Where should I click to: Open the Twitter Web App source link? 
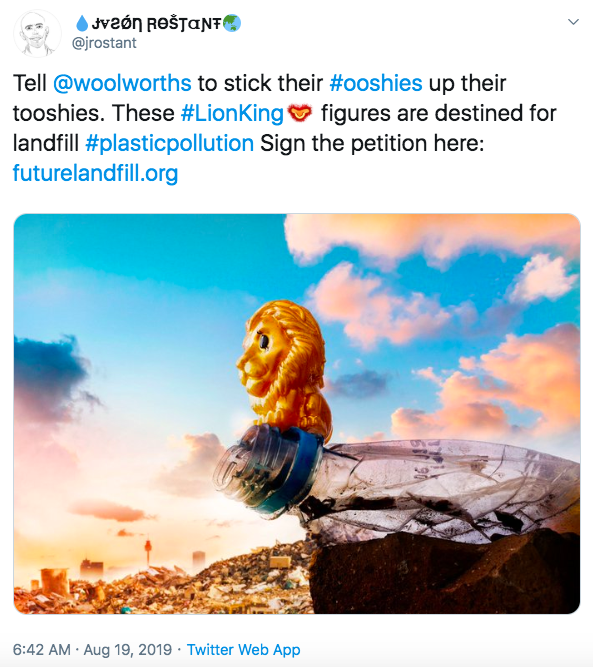[244, 650]
